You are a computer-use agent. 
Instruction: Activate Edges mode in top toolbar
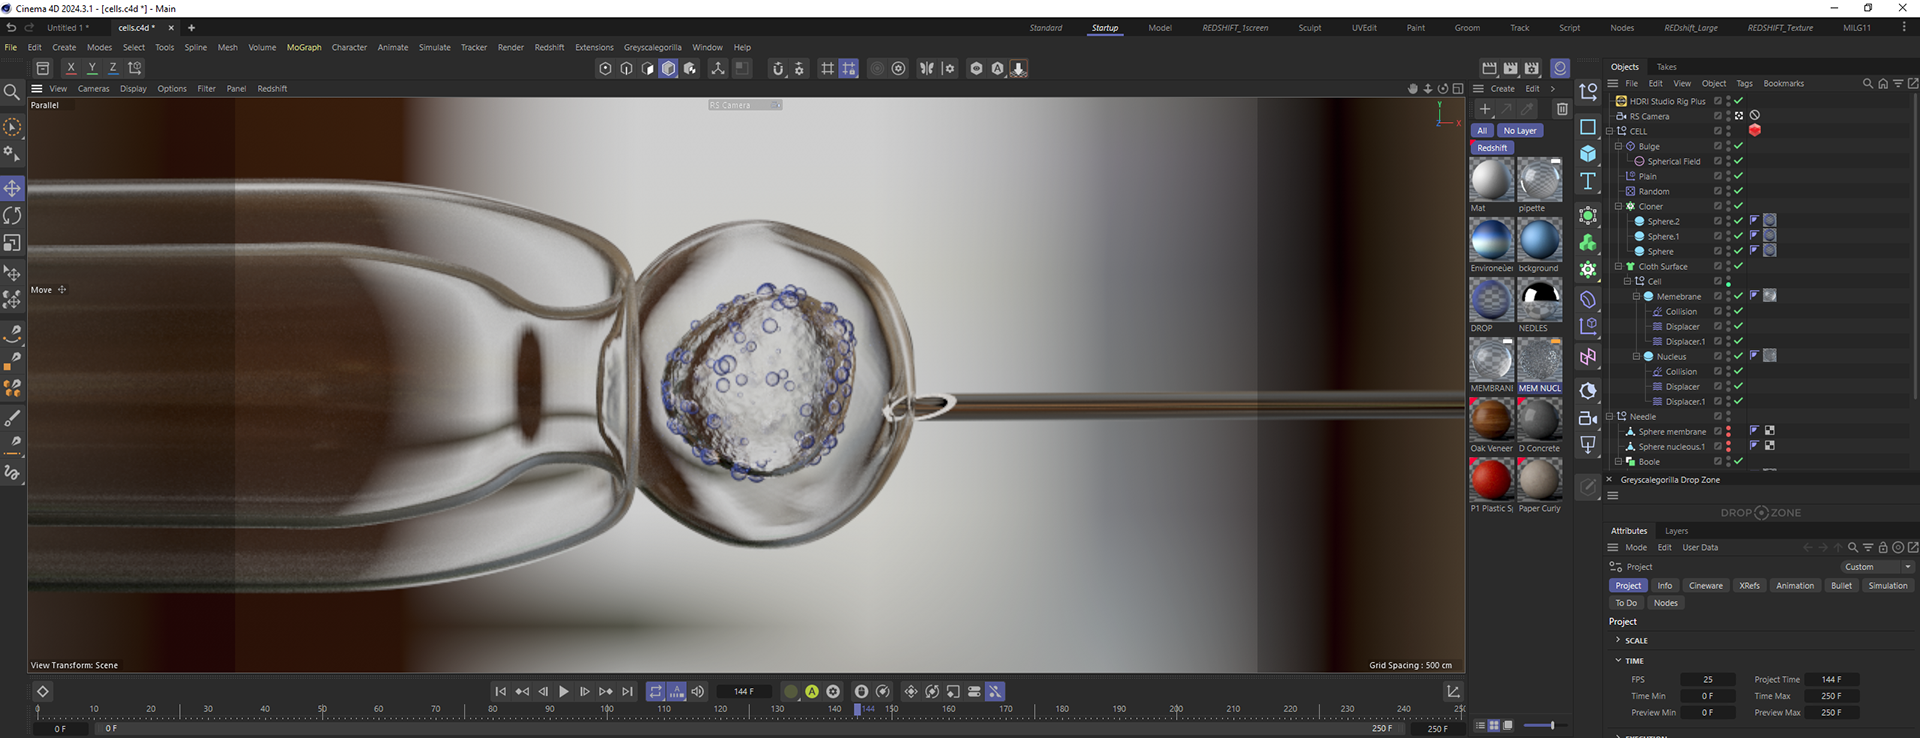point(626,68)
